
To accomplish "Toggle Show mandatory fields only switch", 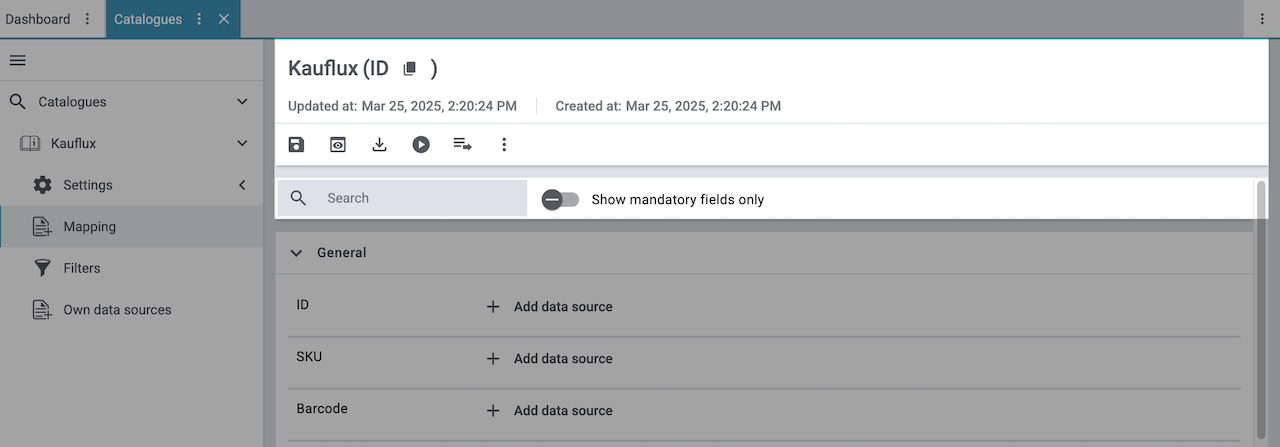I will (561, 199).
